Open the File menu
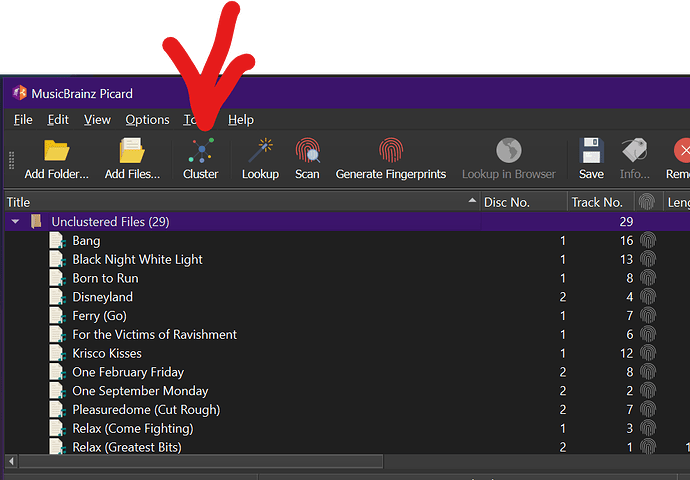Viewport: 690px width, 480px height. 23,120
